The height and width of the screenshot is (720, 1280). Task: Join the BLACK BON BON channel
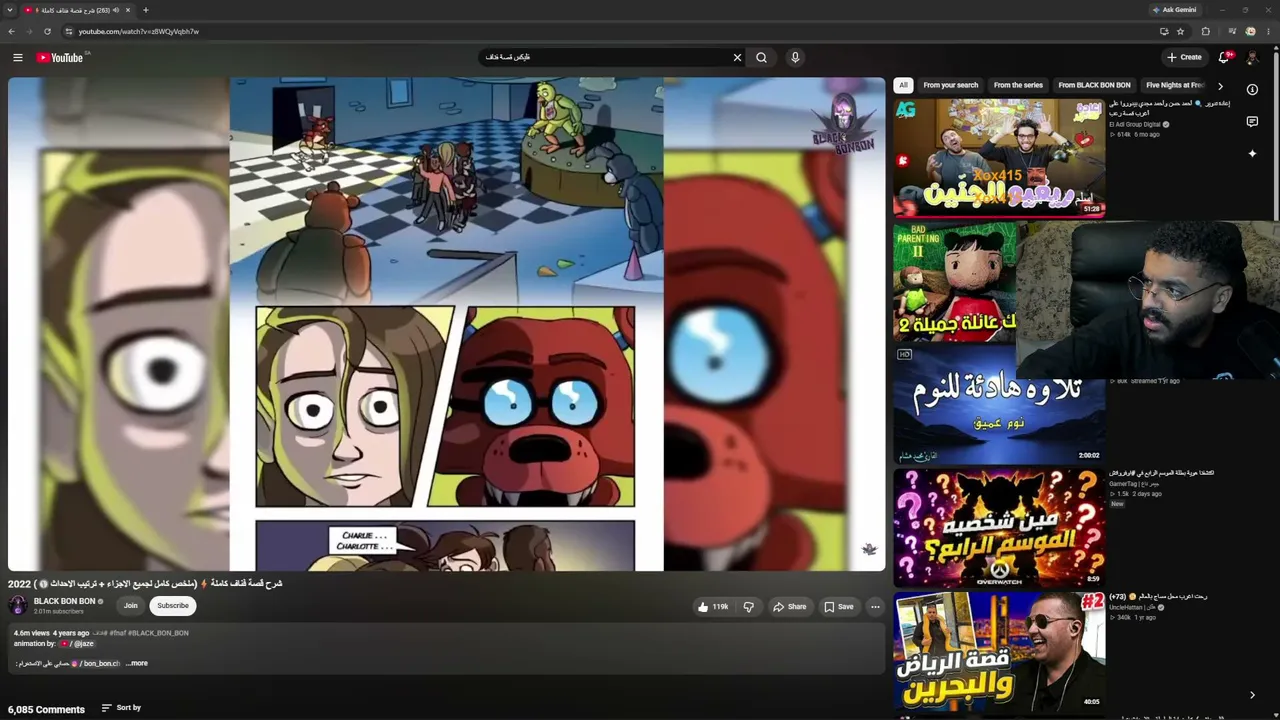pos(130,605)
